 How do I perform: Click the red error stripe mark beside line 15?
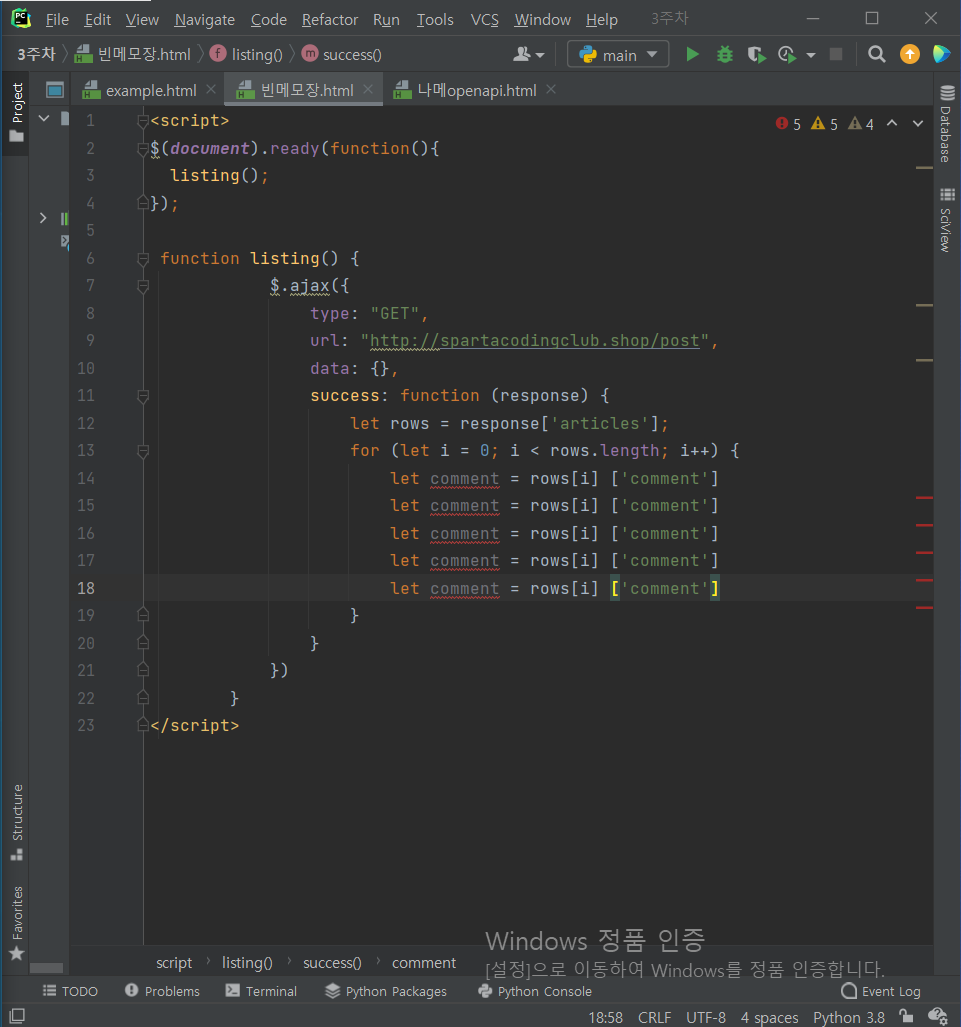click(924, 498)
